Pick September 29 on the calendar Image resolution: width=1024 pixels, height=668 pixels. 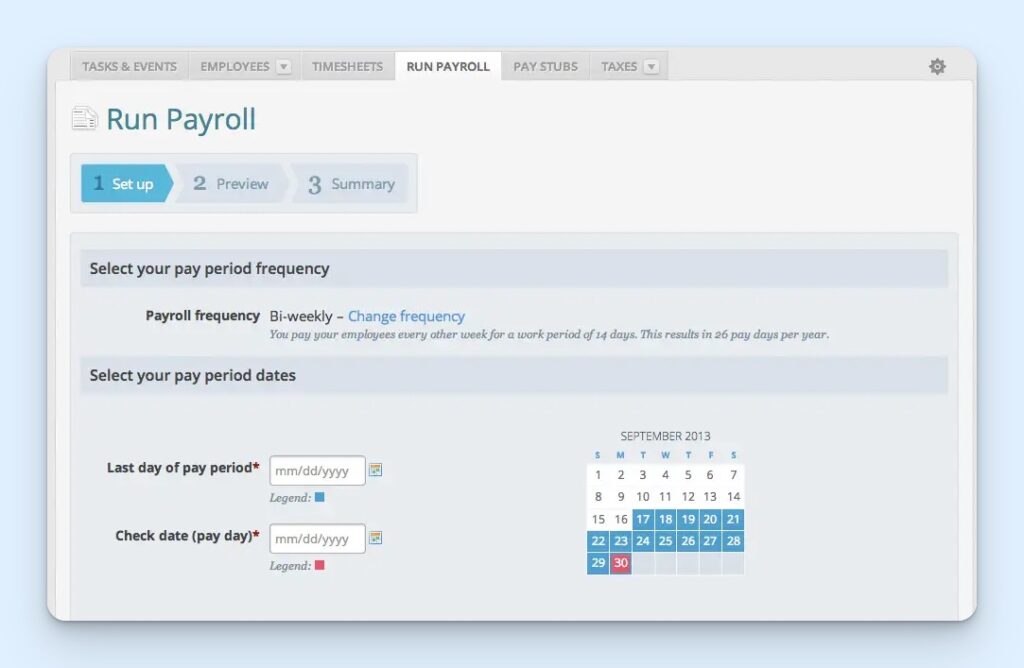tap(598, 563)
